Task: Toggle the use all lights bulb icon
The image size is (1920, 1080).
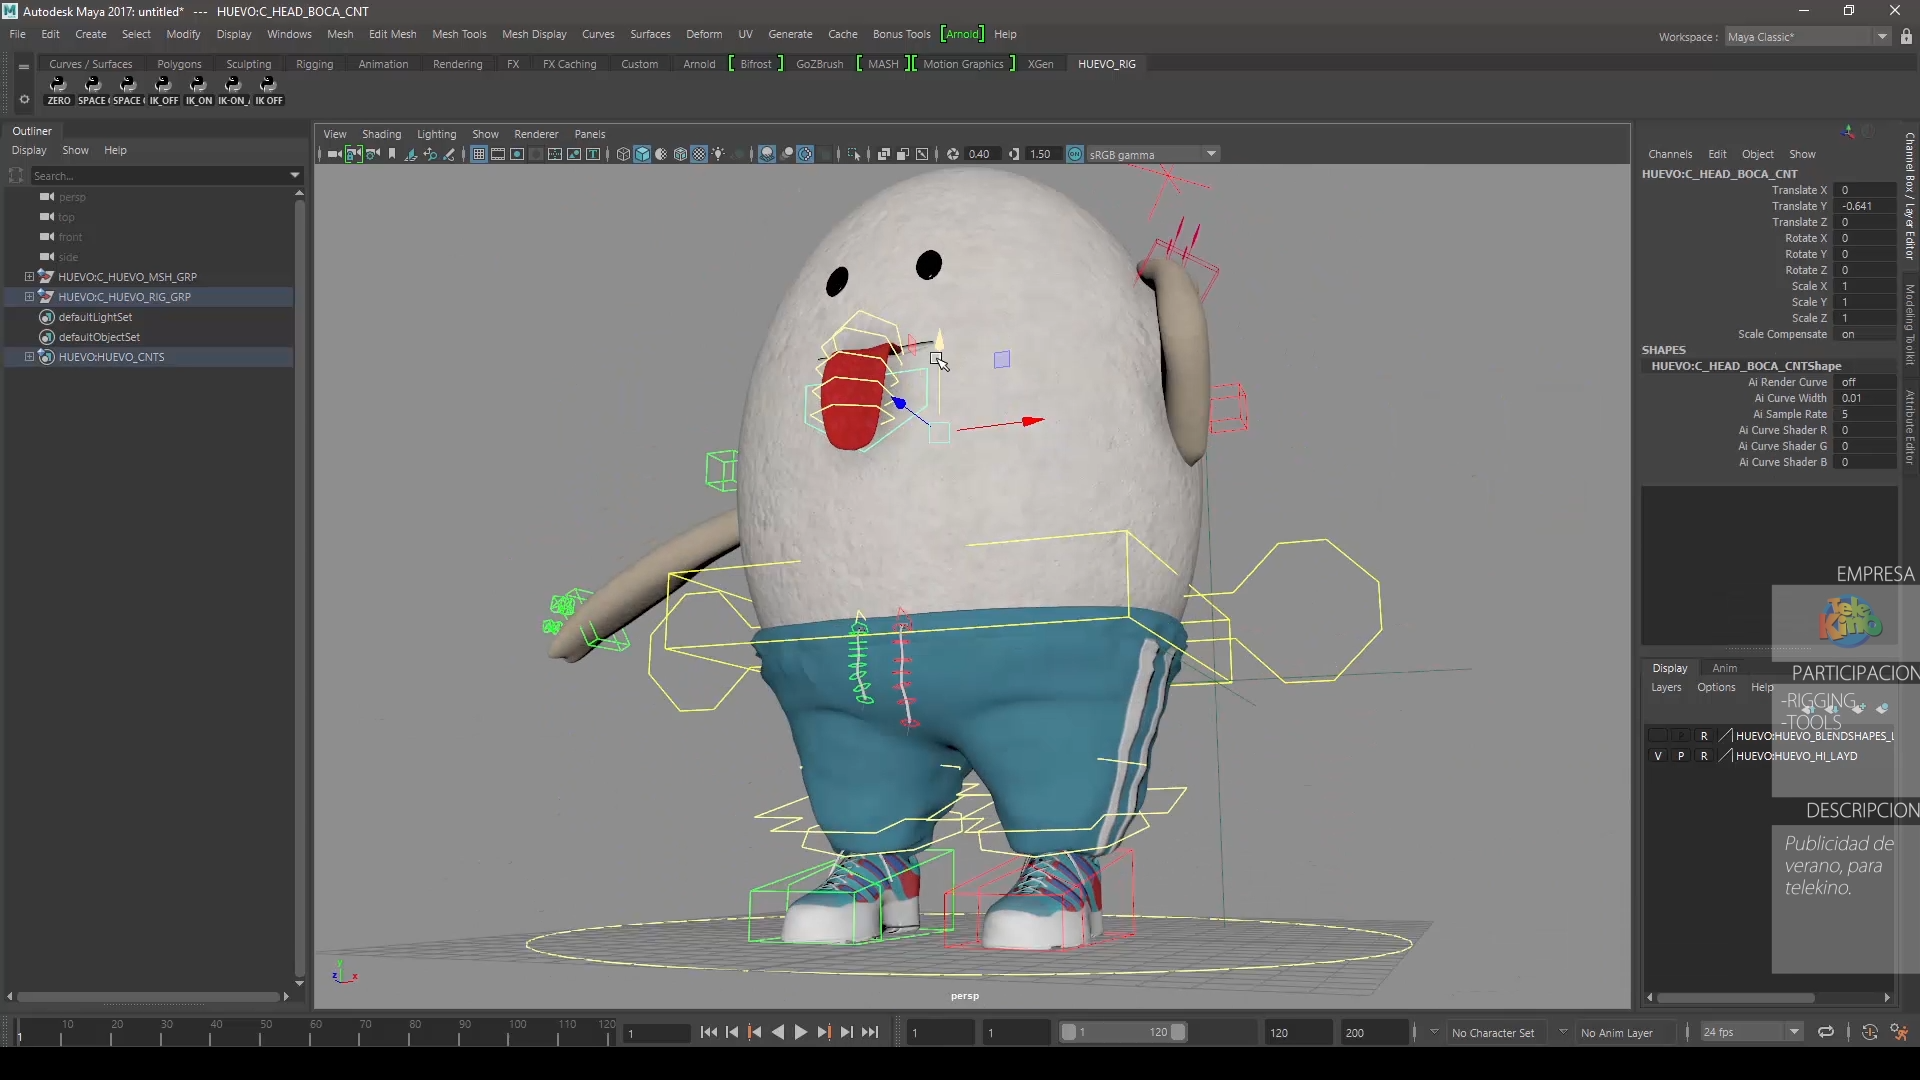Action: click(718, 154)
